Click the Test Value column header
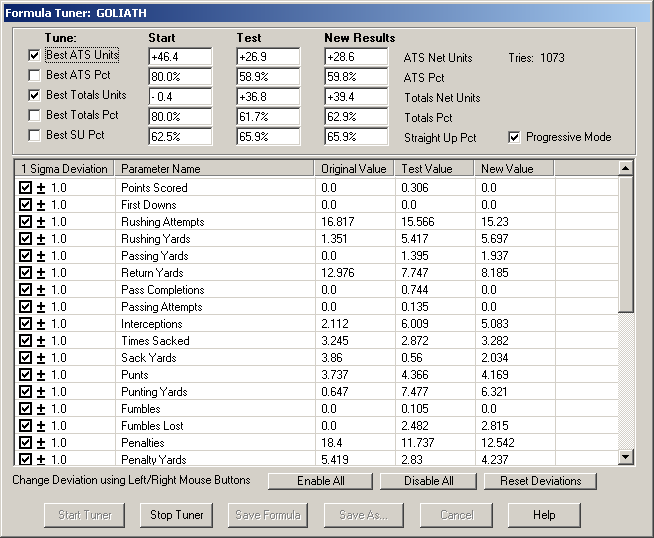Viewport: 654px width, 538px height. tap(434, 168)
